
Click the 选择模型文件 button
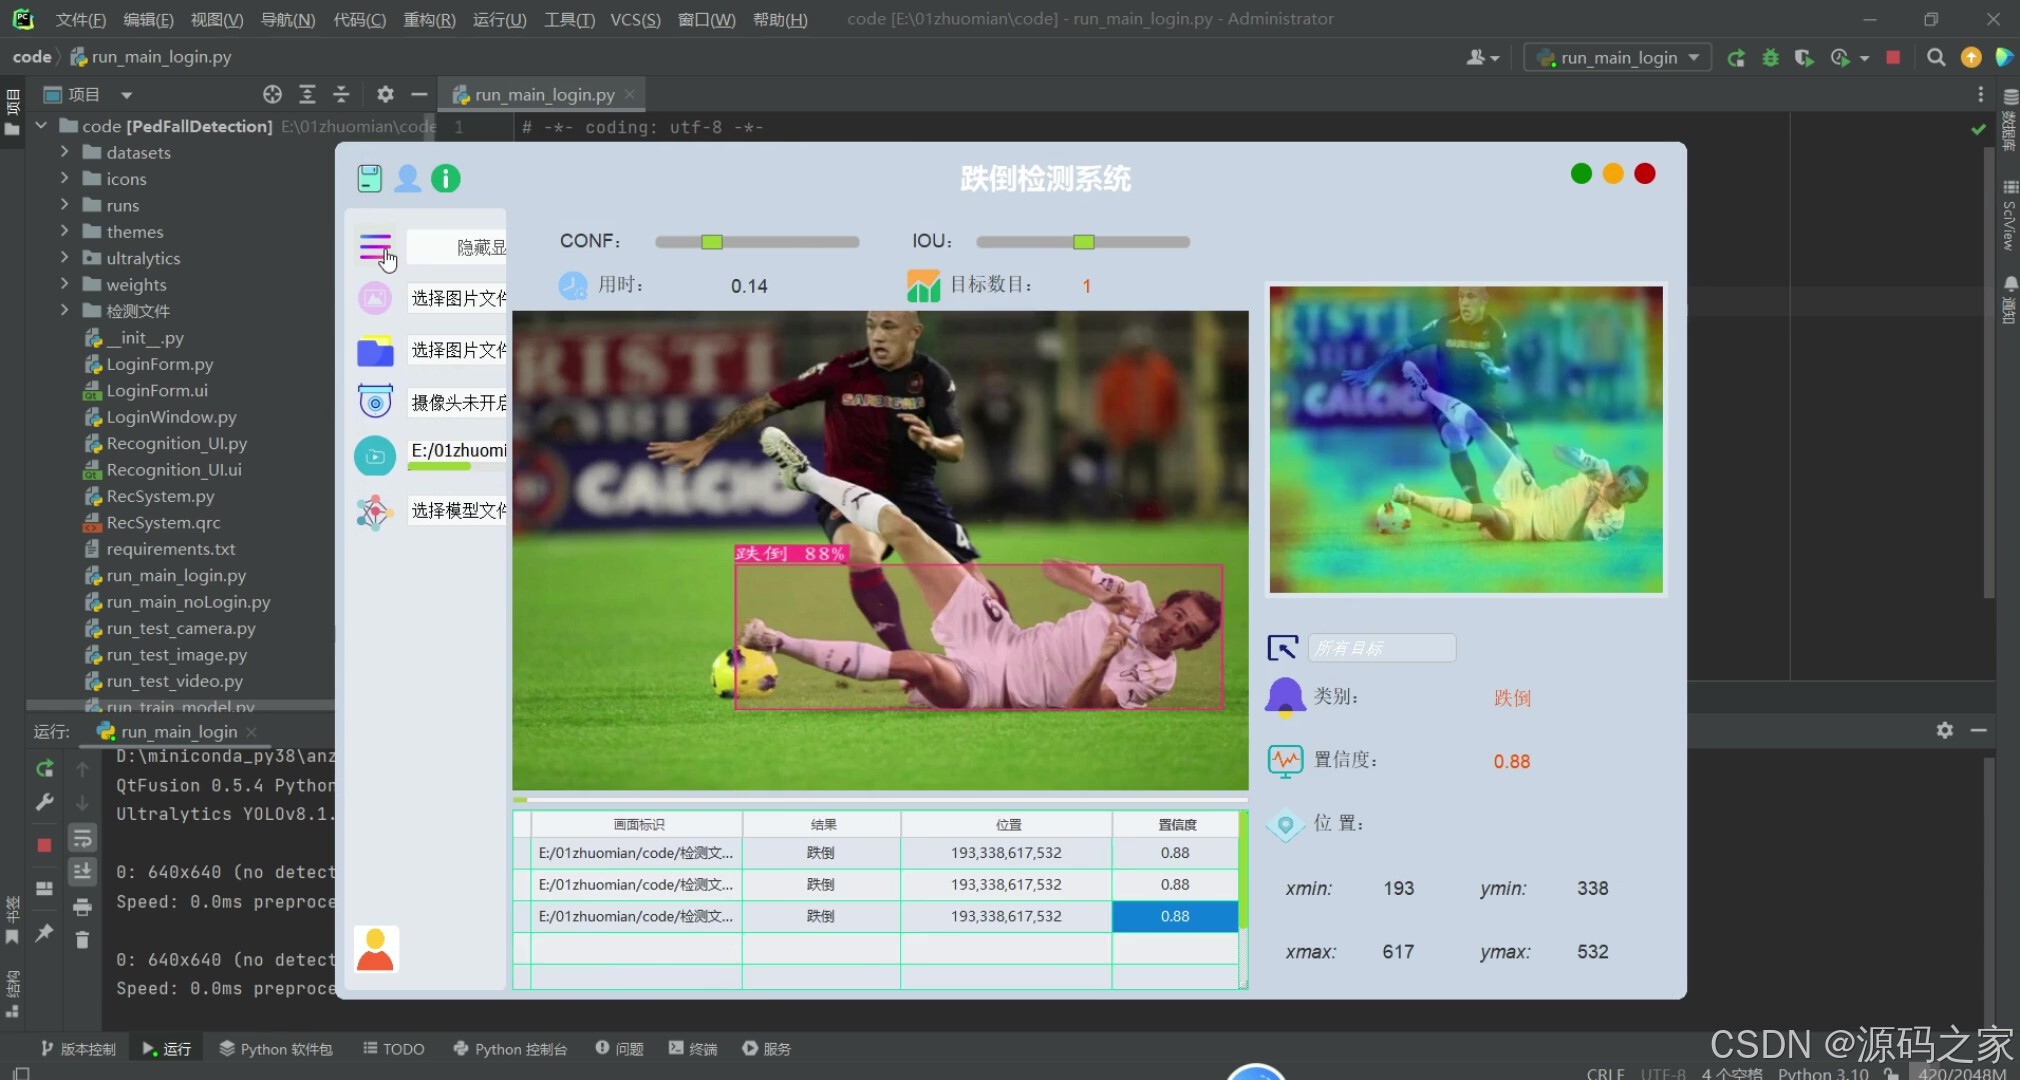[458, 511]
